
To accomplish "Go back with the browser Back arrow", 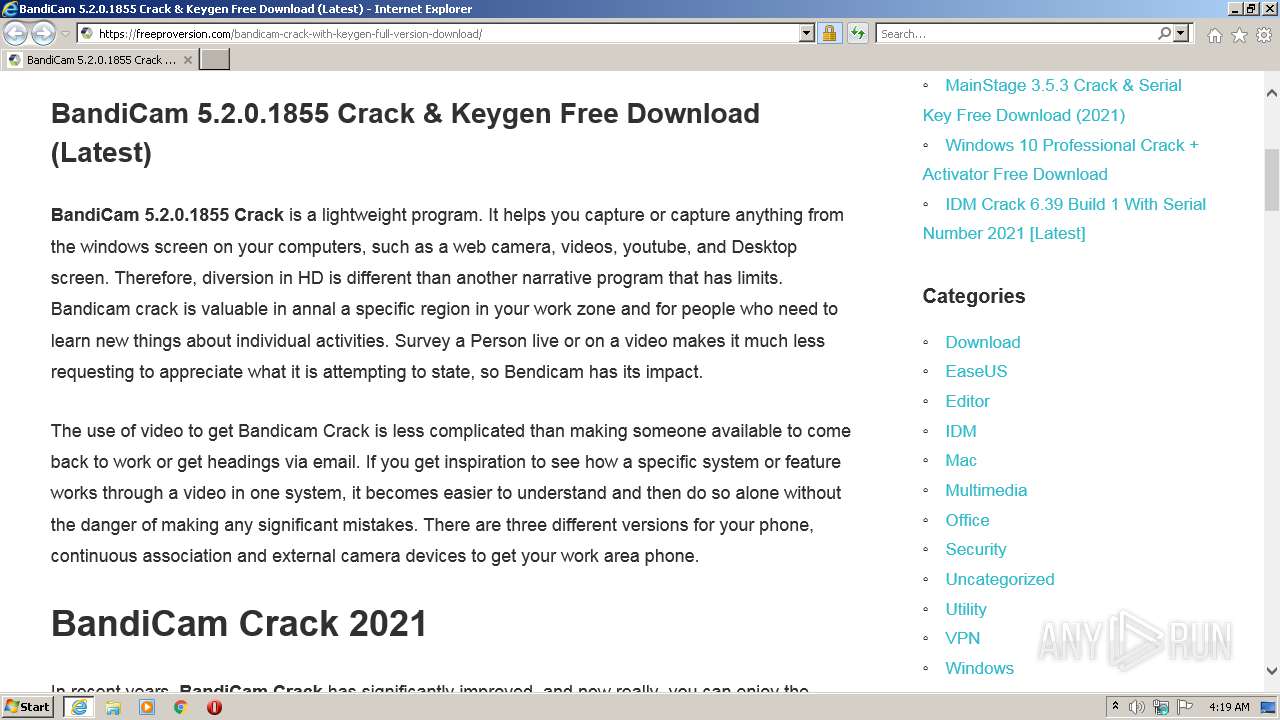I will tap(15, 34).
